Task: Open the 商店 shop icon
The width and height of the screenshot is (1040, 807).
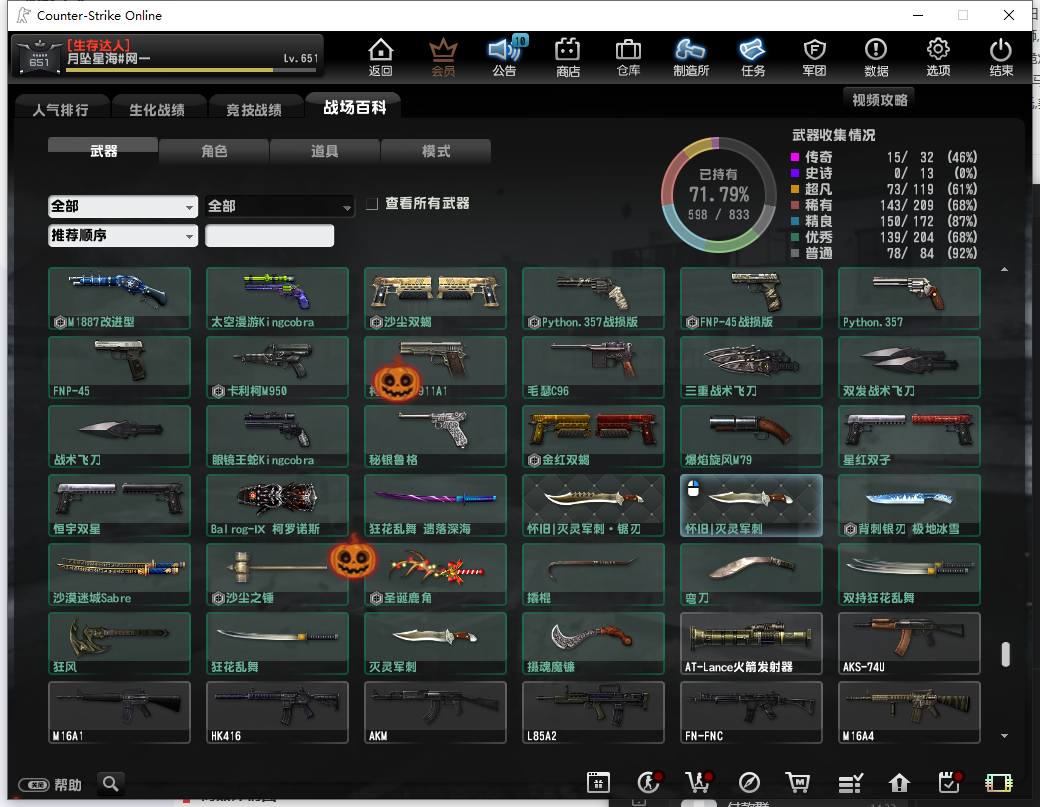Action: (568, 56)
